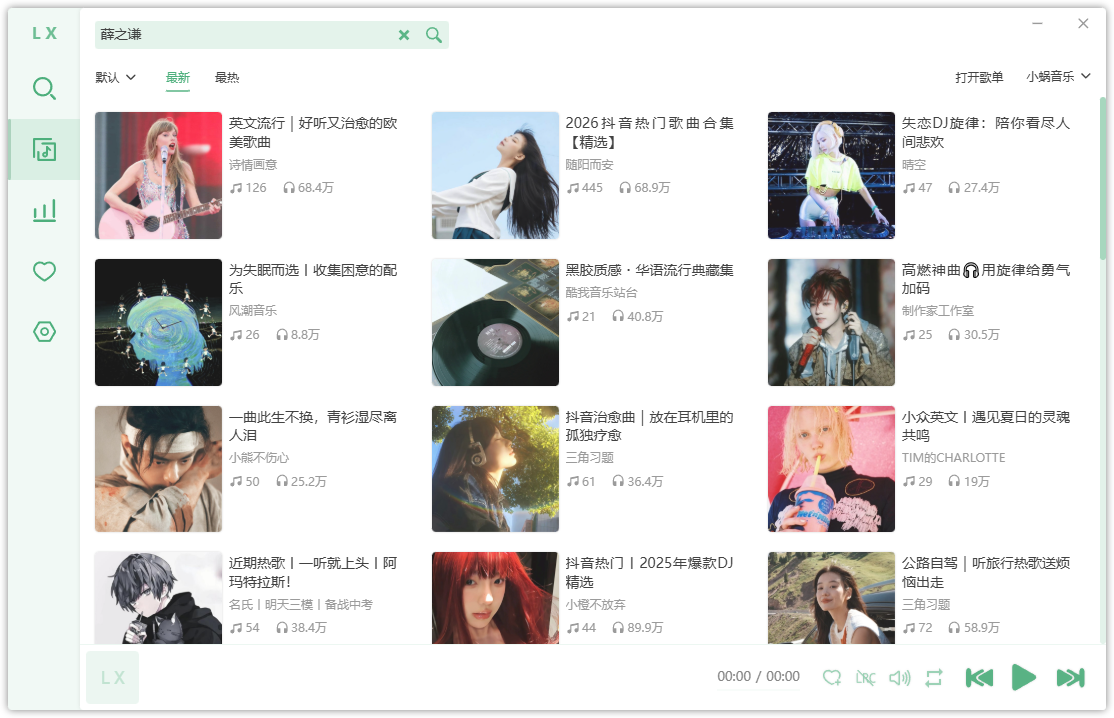Toggle desktop lyrics with the lyric icon
The height and width of the screenshot is (718, 1114).
click(866, 677)
